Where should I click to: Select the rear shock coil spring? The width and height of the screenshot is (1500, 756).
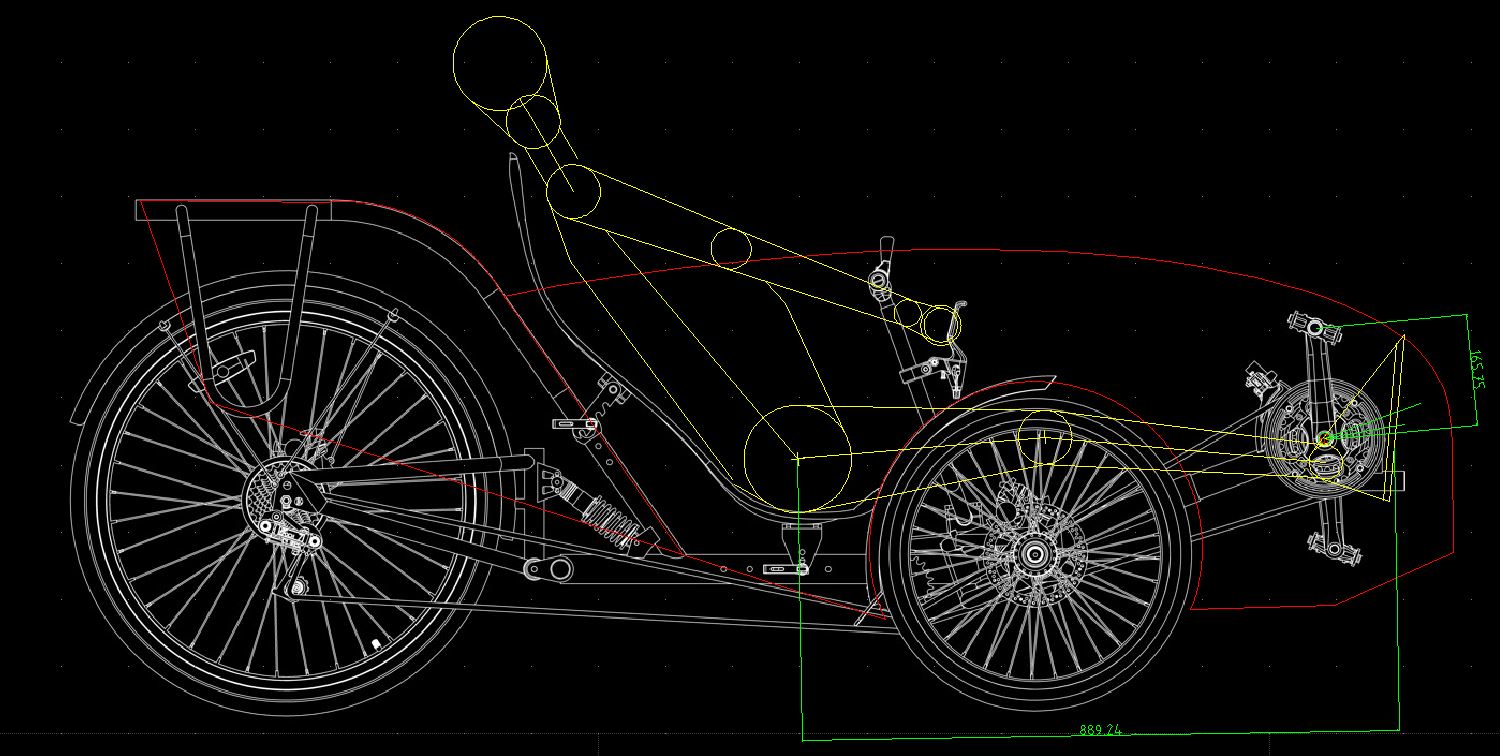611,520
